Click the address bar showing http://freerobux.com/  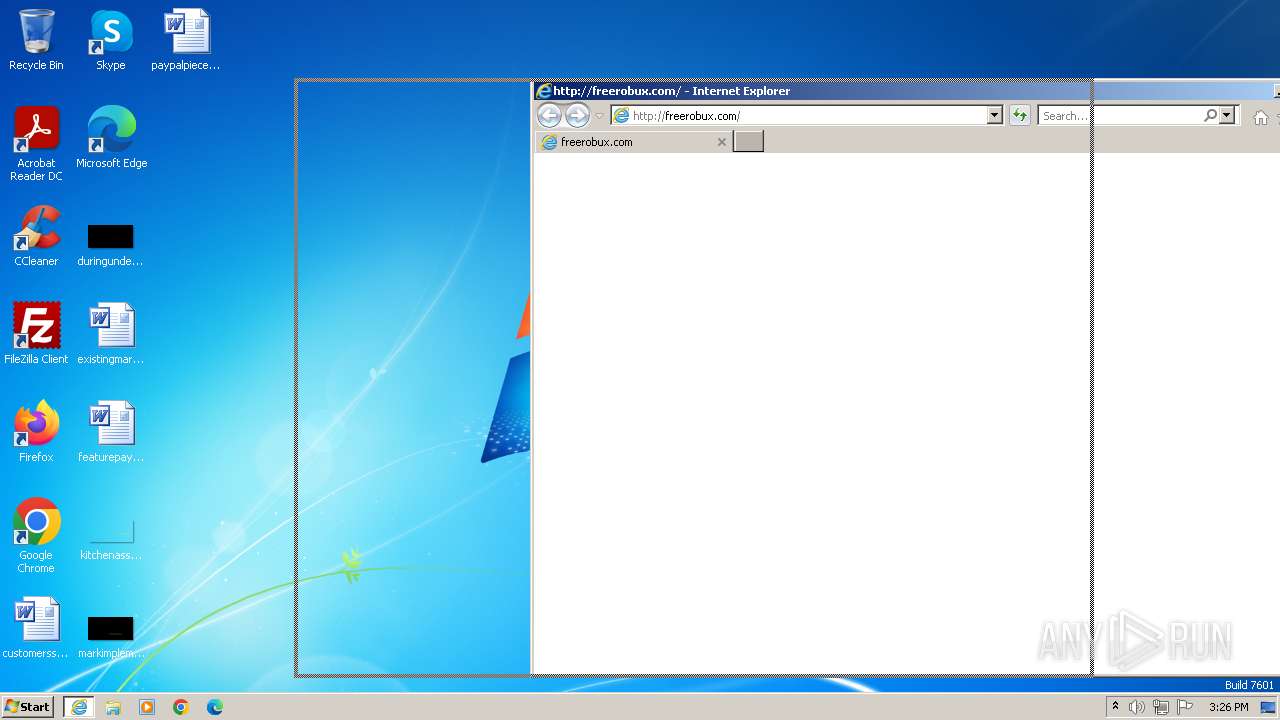tap(799, 116)
